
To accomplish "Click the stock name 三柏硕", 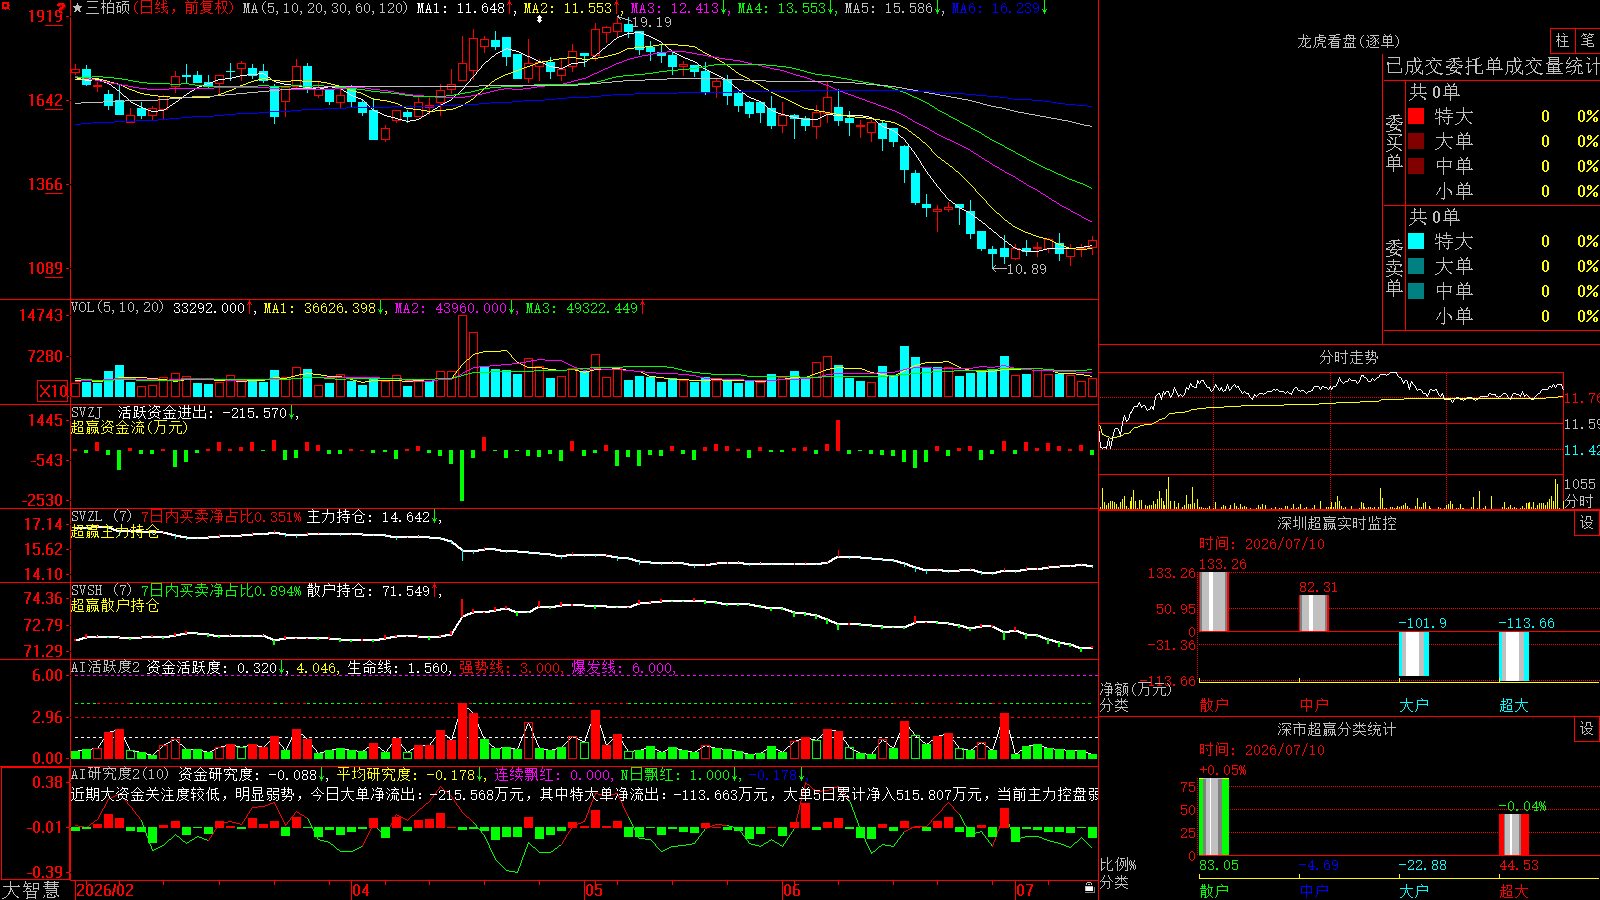I will pos(108,8).
